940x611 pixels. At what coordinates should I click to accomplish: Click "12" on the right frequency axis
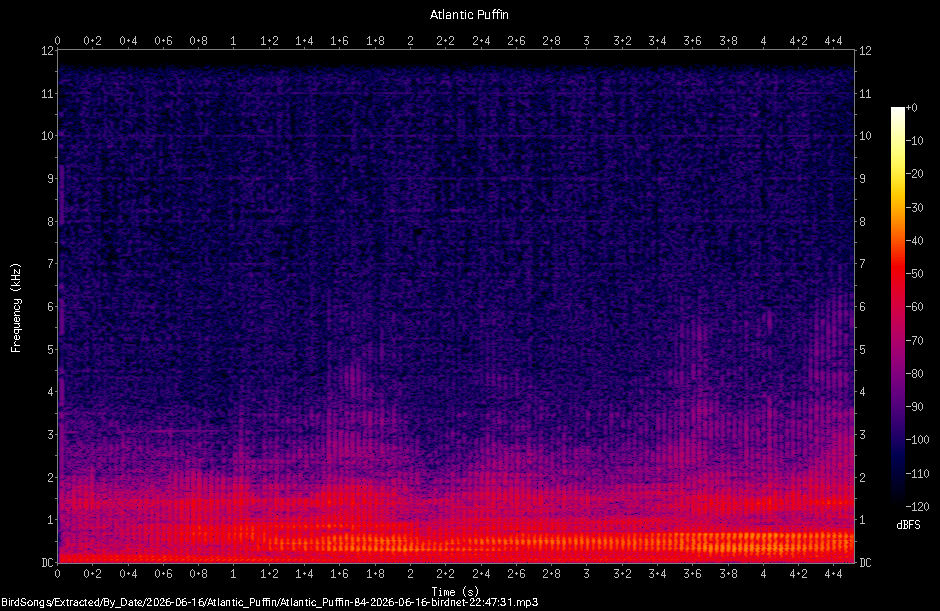[x=866, y=51]
